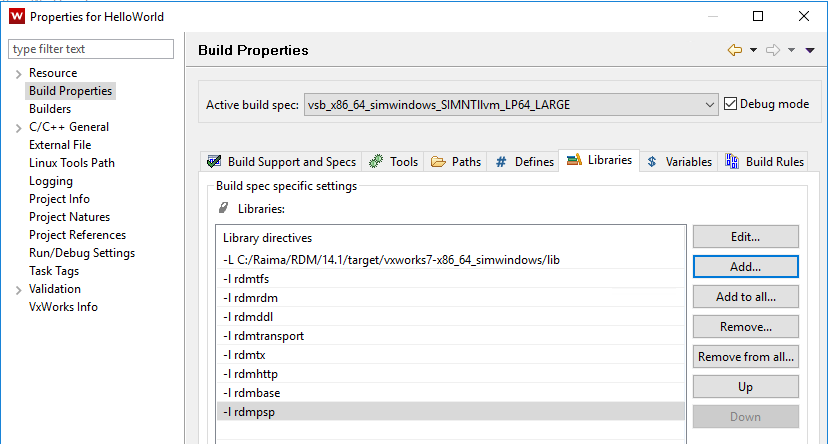Select the -l rdmtx library row

451,355
